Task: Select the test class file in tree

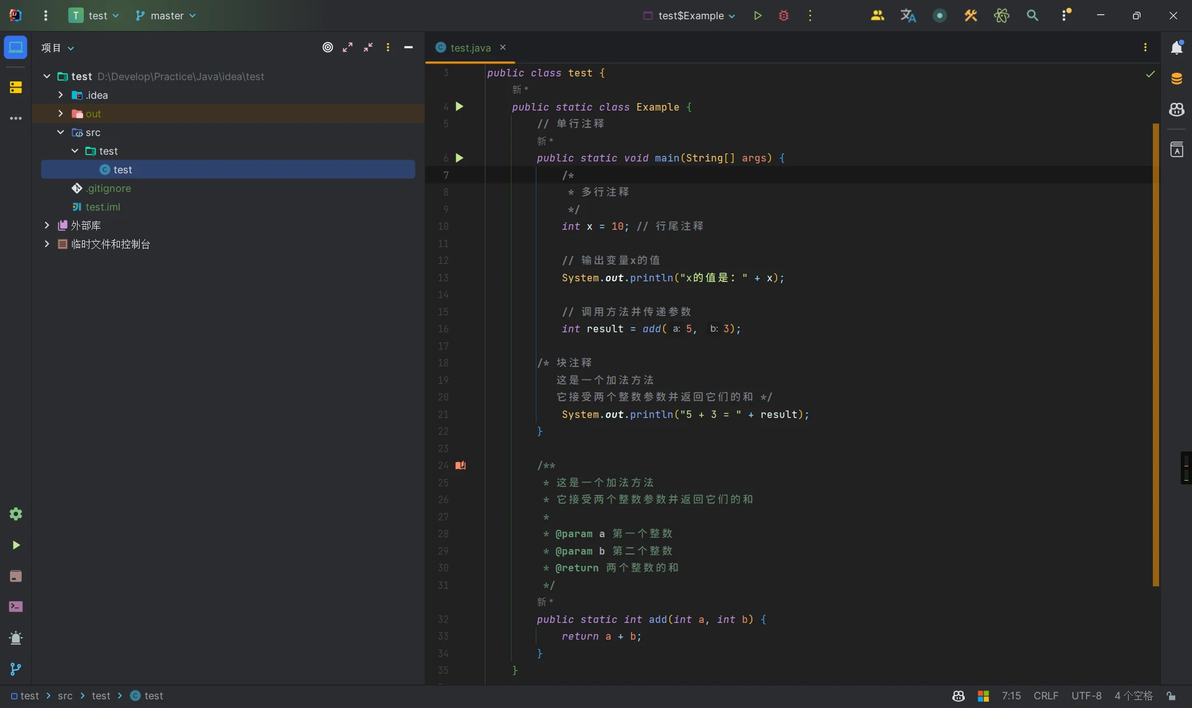Action: (x=228, y=170)
